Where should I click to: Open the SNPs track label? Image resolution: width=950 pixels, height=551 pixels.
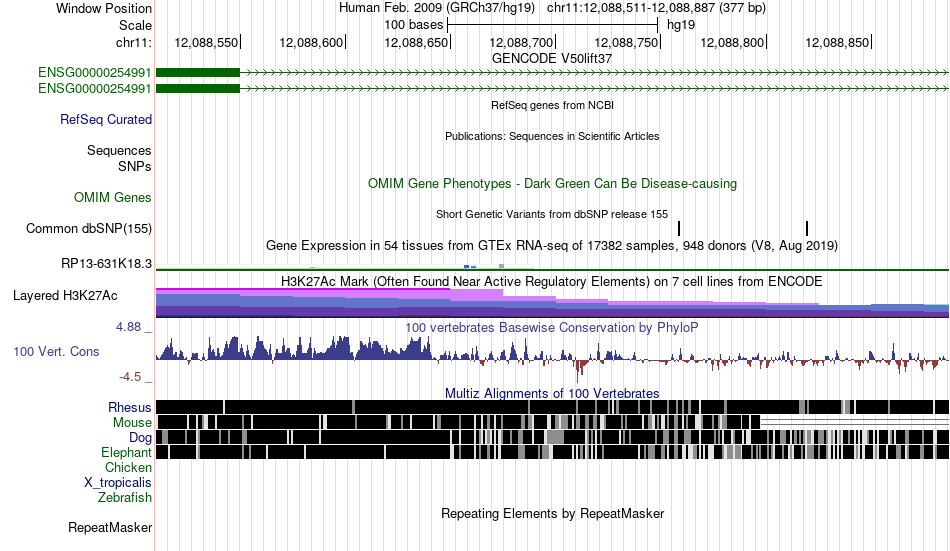[x=135, y=166]
